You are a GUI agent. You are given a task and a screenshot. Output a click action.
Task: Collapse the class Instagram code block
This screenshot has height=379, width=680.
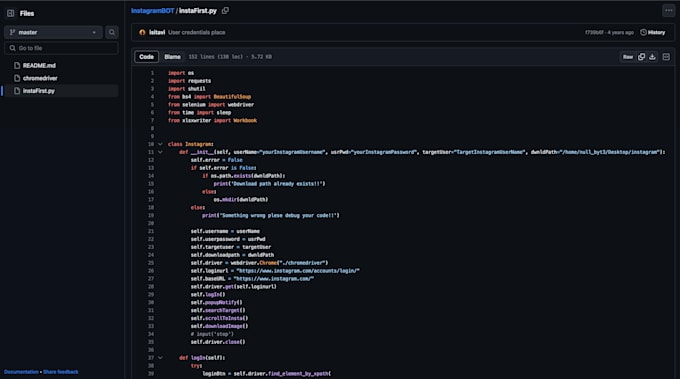pos(160,144)
